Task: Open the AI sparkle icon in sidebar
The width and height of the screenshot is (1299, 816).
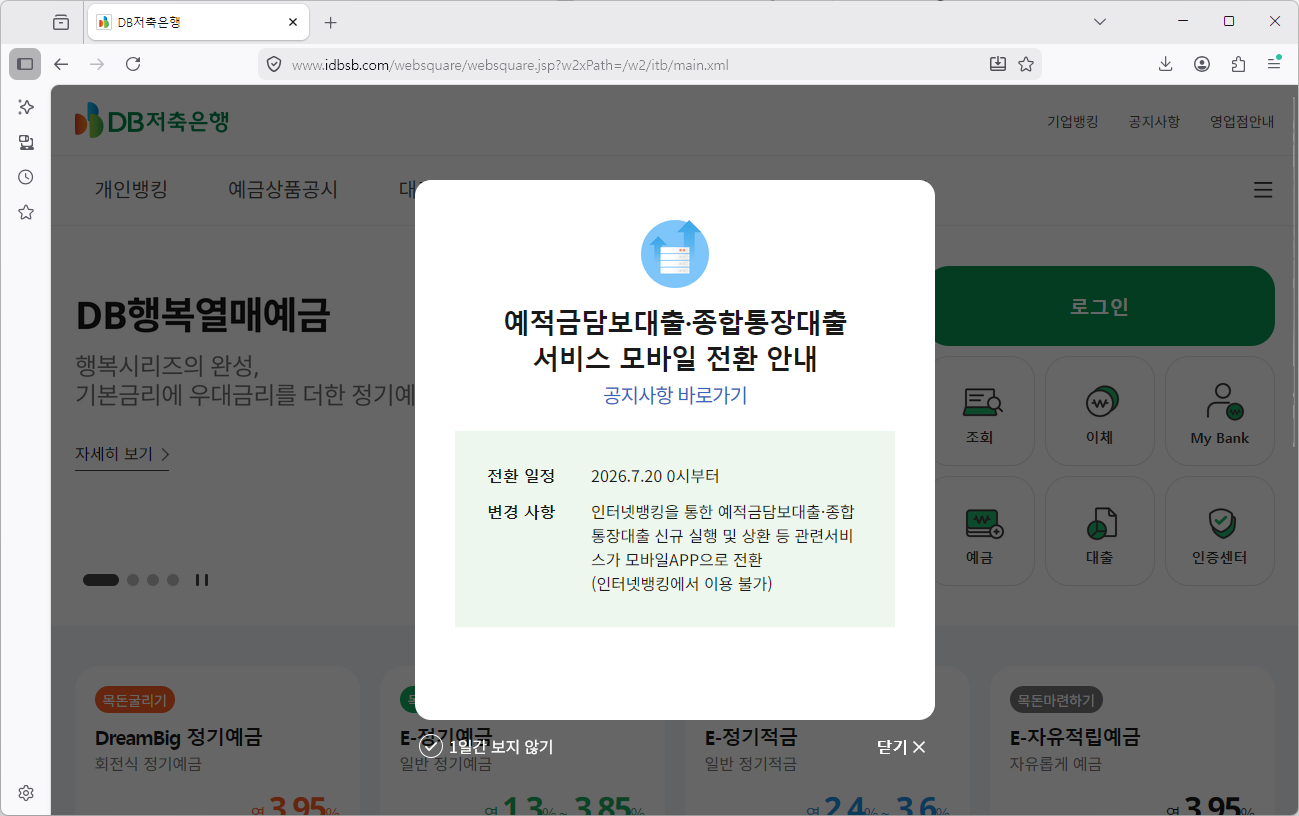Action: (x=26, y=107)
